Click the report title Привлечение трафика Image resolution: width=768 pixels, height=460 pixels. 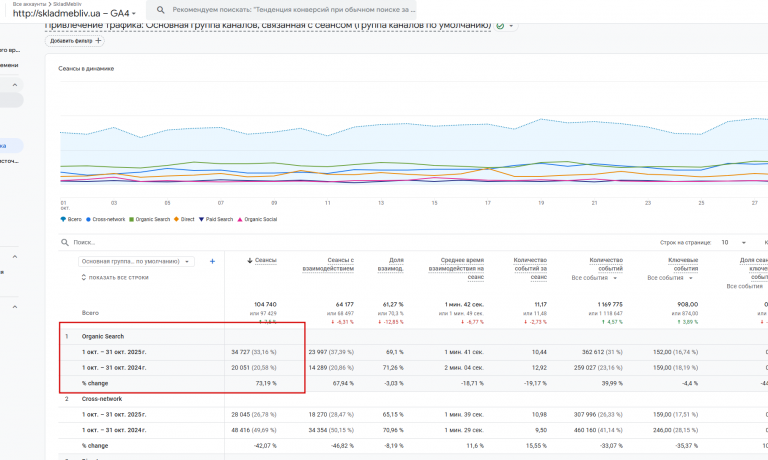point(267,25)
